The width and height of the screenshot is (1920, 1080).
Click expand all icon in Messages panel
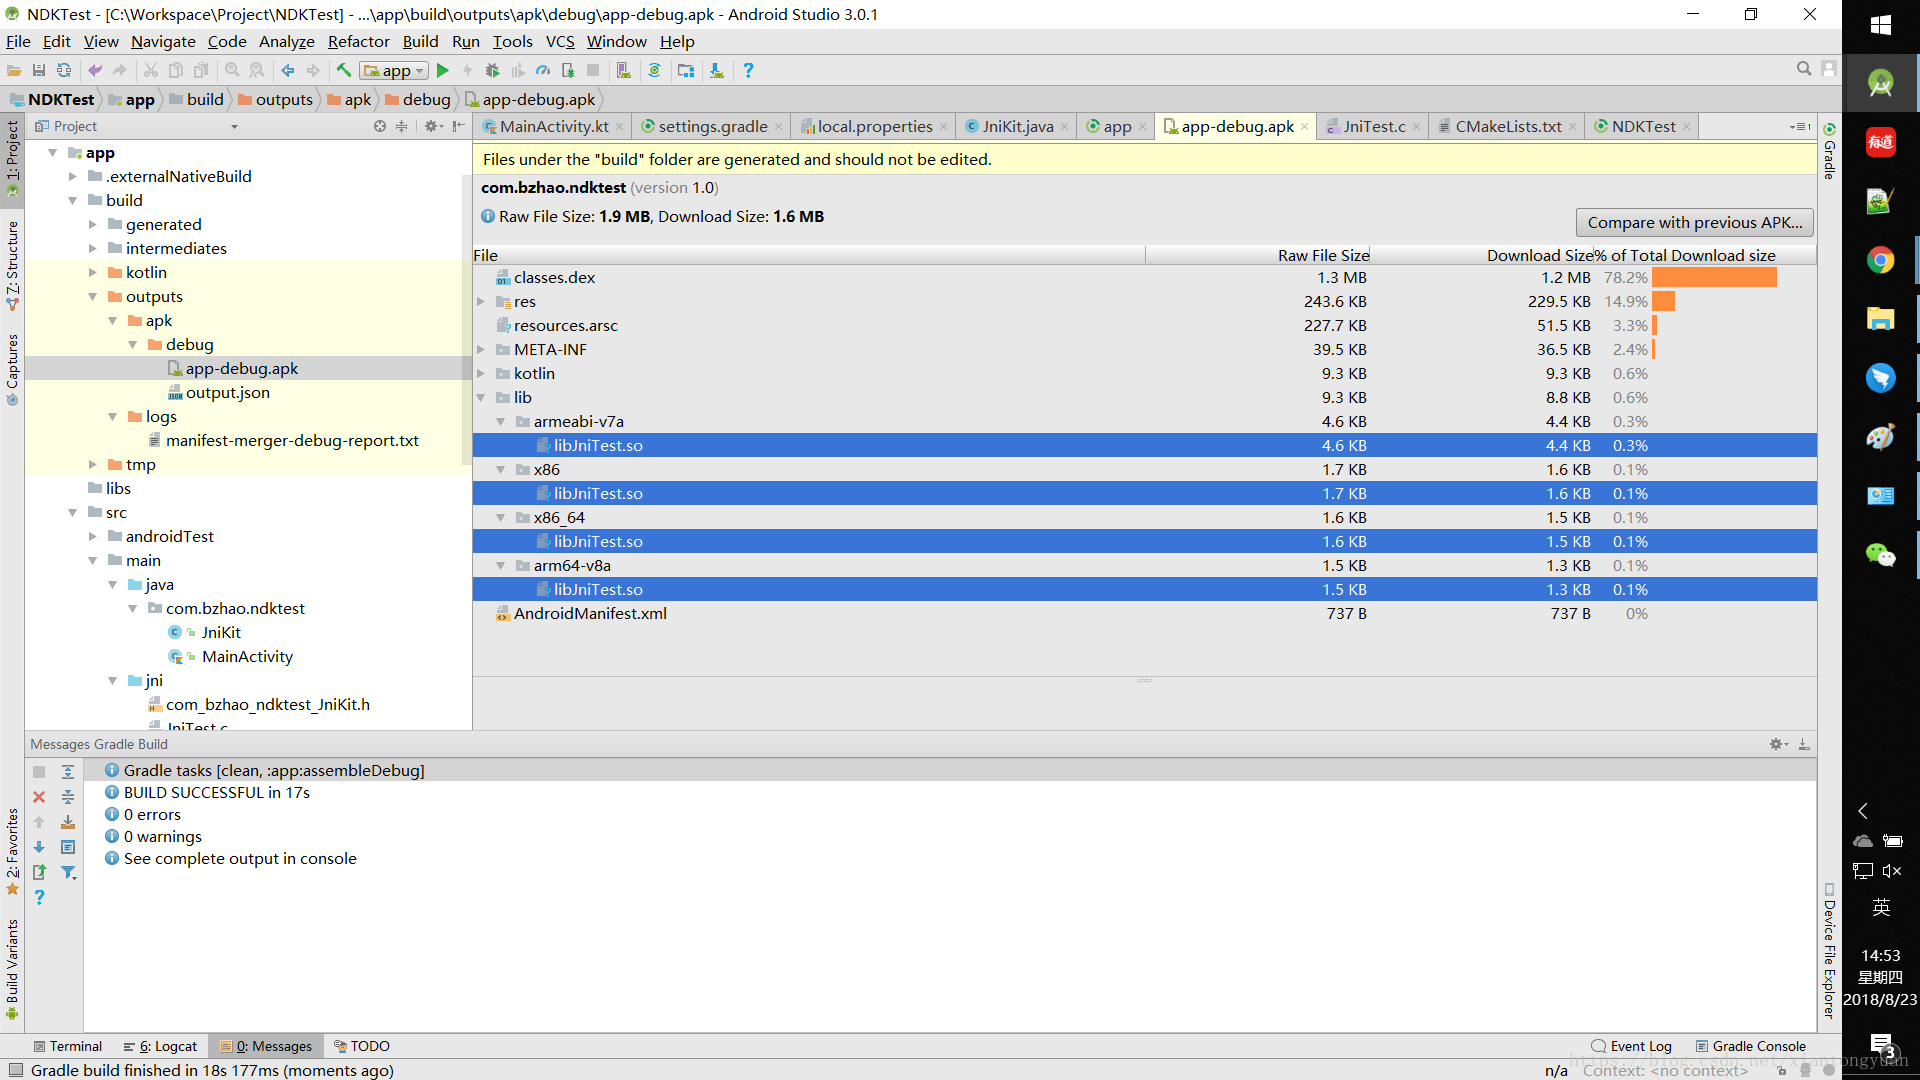[68, 772]
